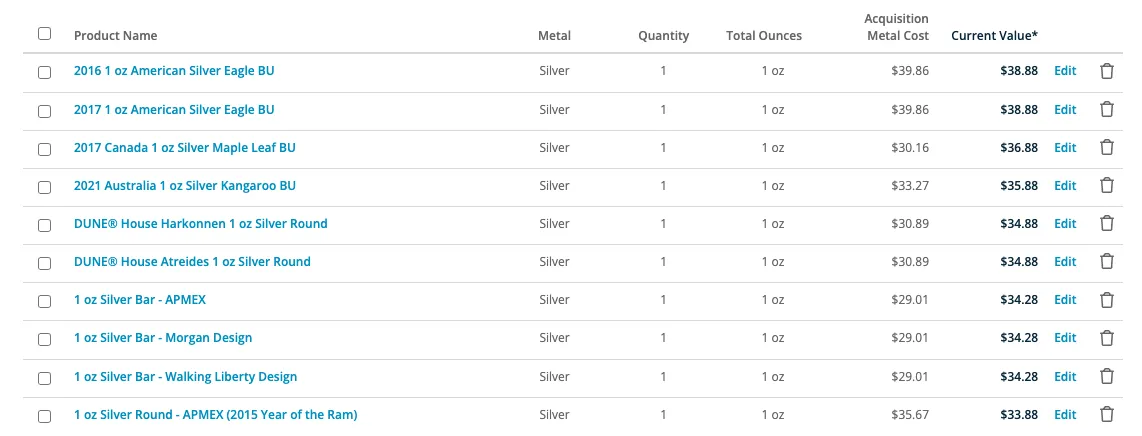Click Edit for 1 oz Silver Bar - APMEX
The image size is (1142, 436).
pos(1065,300)
